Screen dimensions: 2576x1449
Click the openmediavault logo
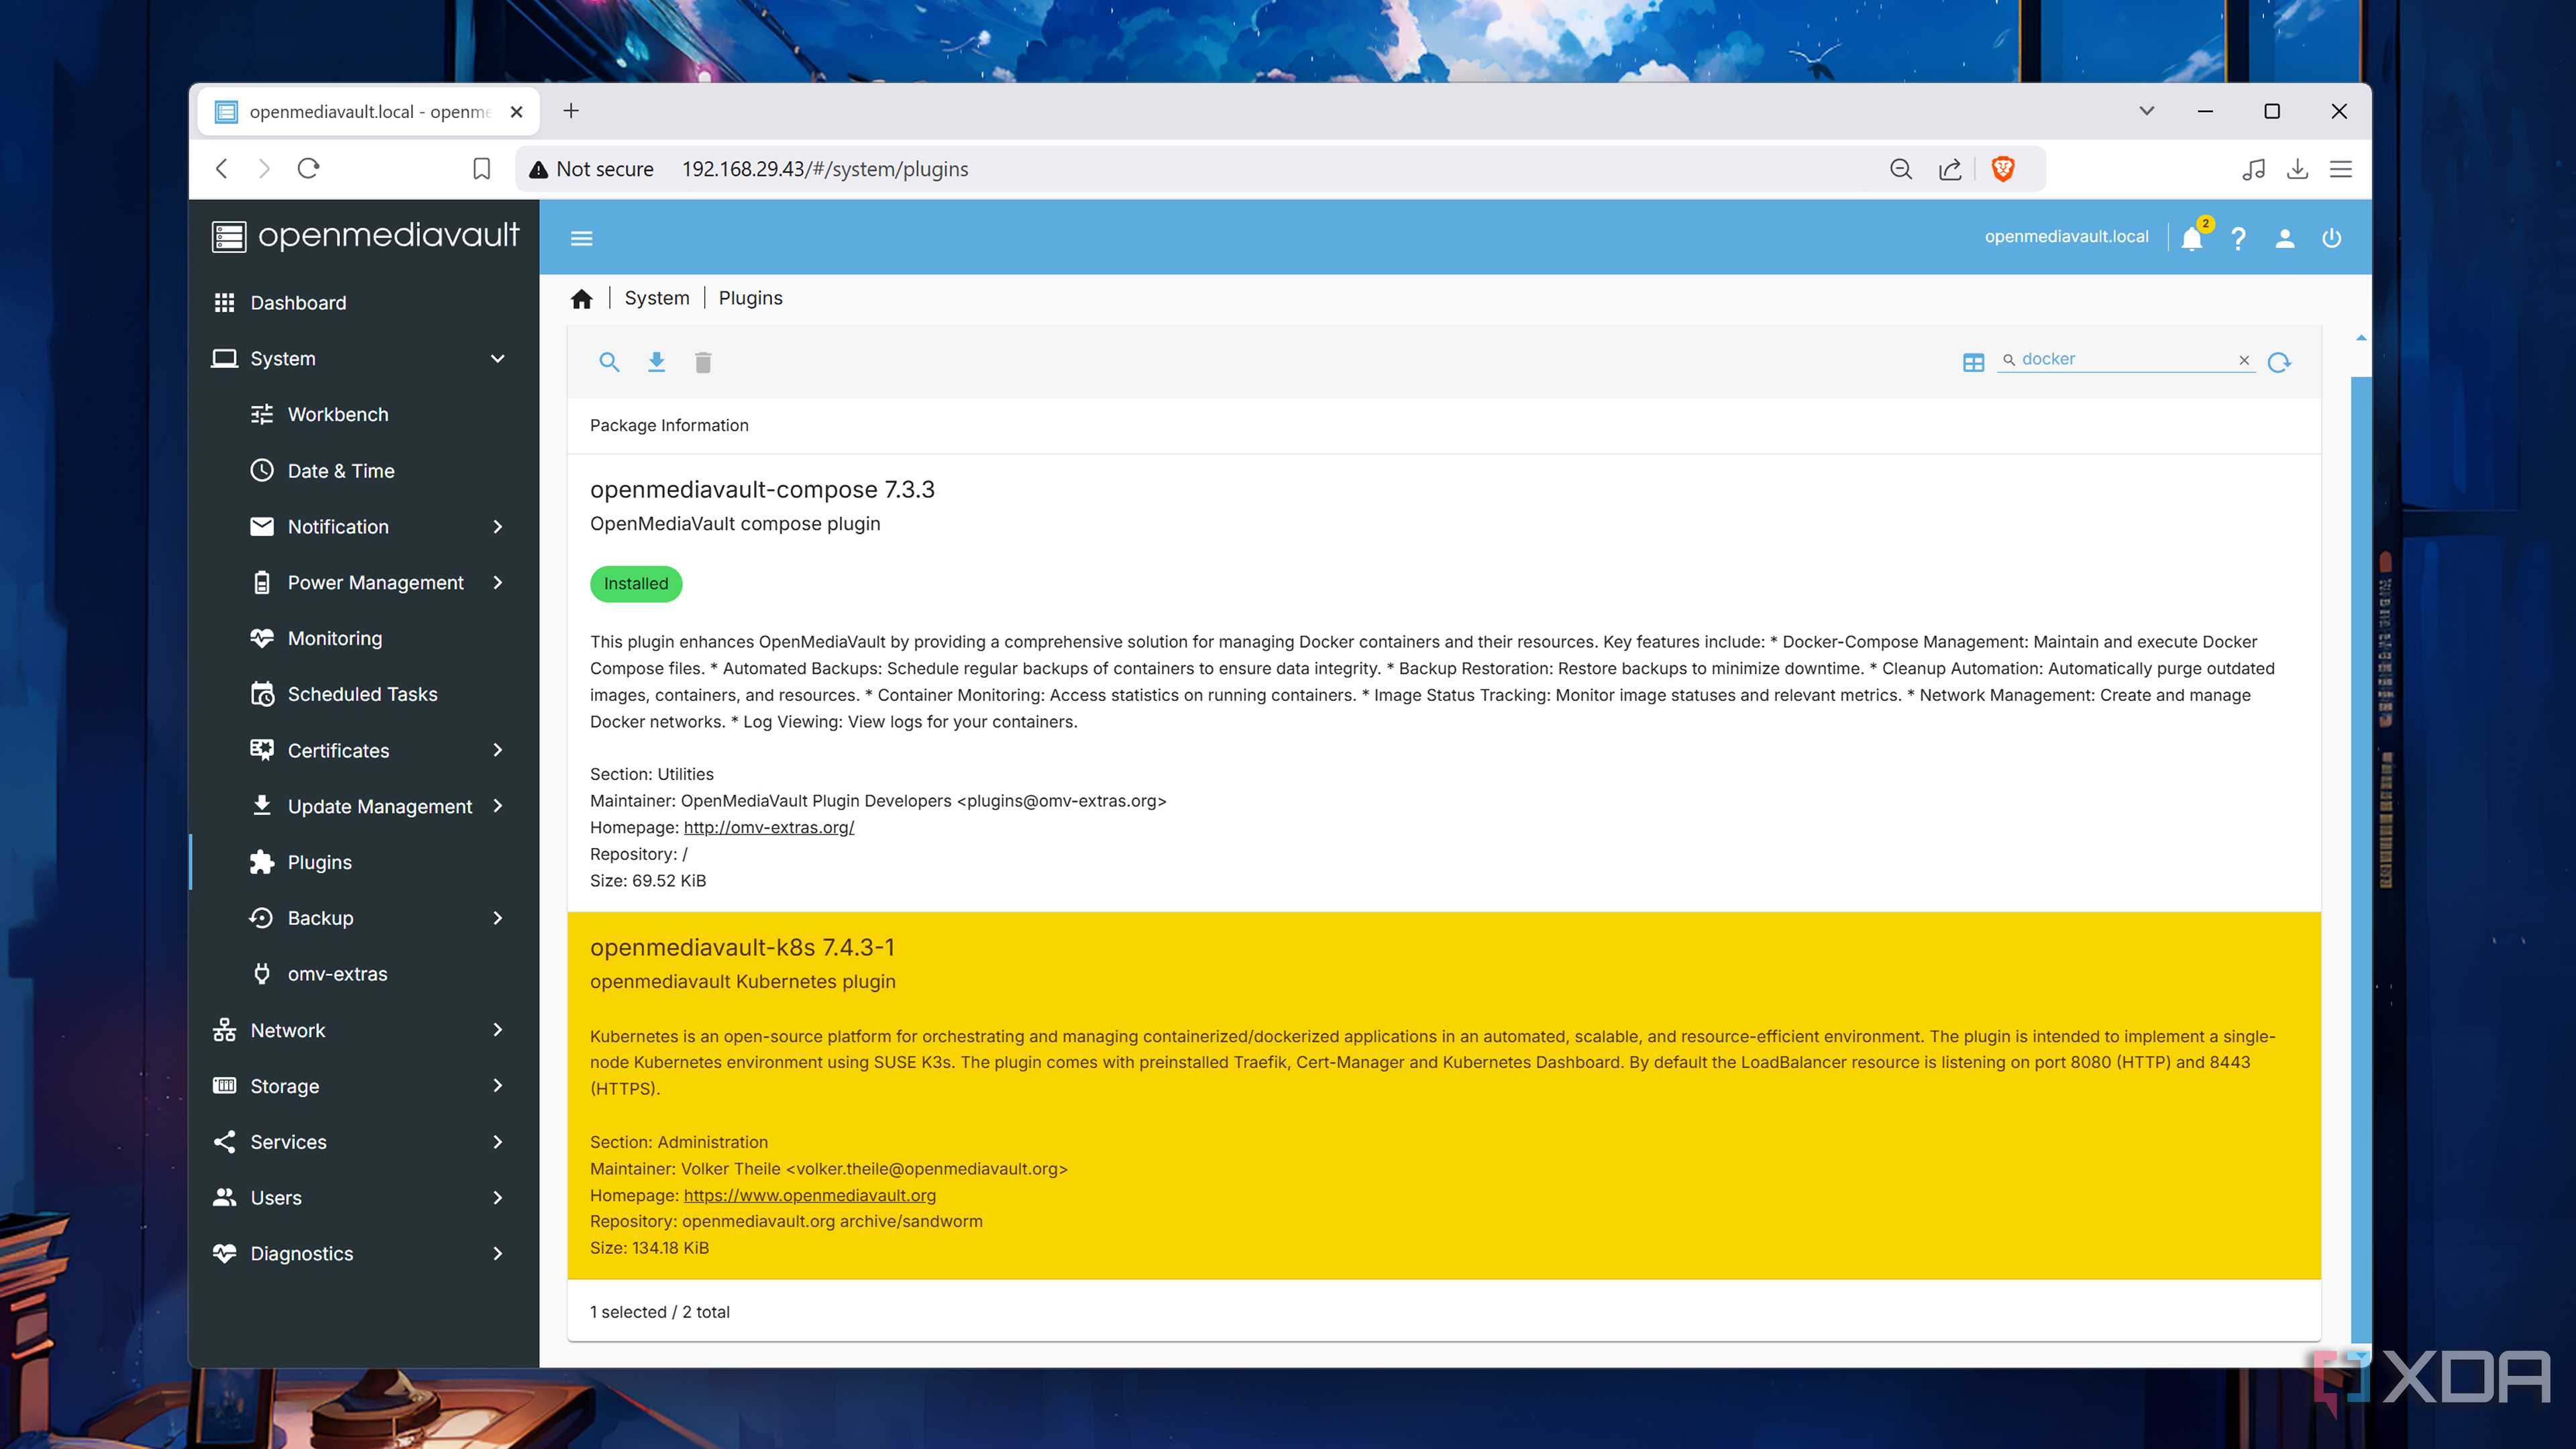click(365, 236)
